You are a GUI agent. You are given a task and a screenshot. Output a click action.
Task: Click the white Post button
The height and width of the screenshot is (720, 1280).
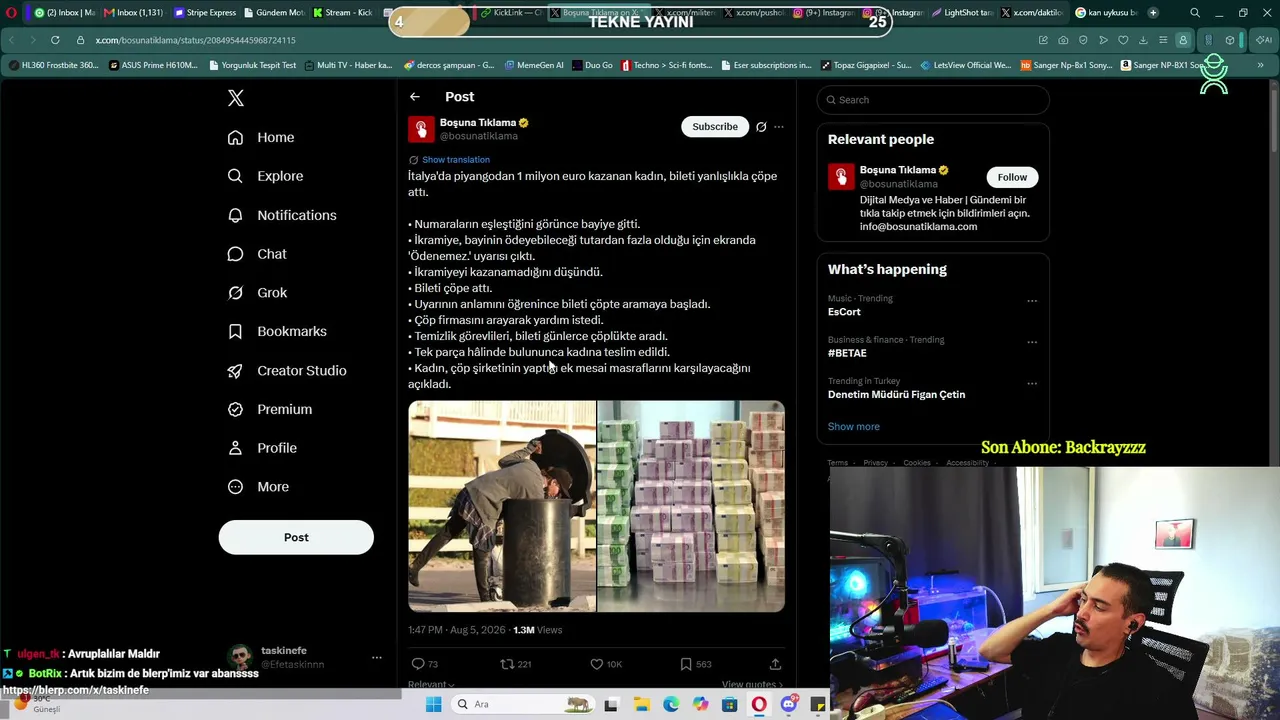pos(296,537)
